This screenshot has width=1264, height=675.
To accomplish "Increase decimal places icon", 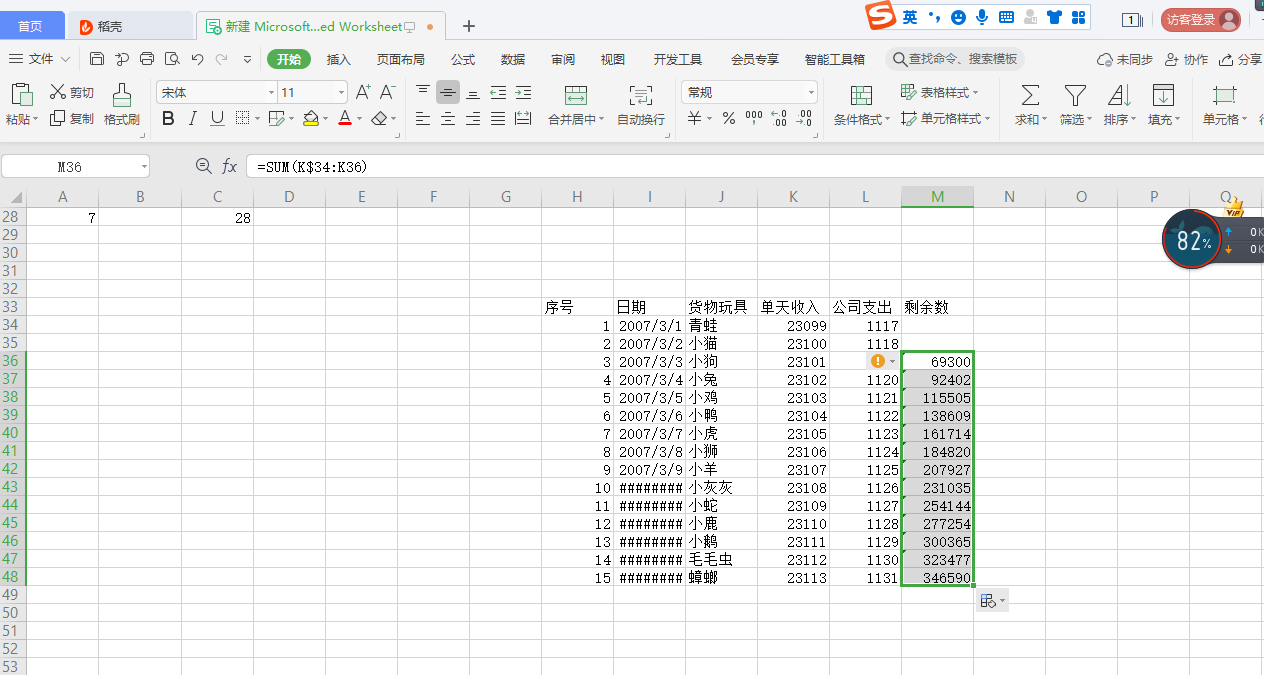I will coord(780,118).
